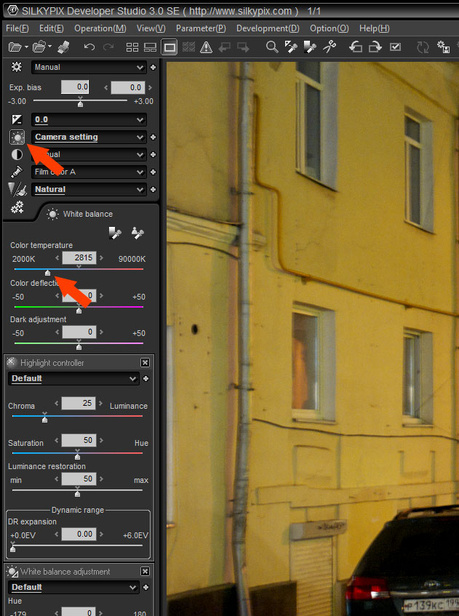The width and height of the screenshot is (459, 616).
Task: Open the White balance adjustment Default dropdown
Action: 73,587
